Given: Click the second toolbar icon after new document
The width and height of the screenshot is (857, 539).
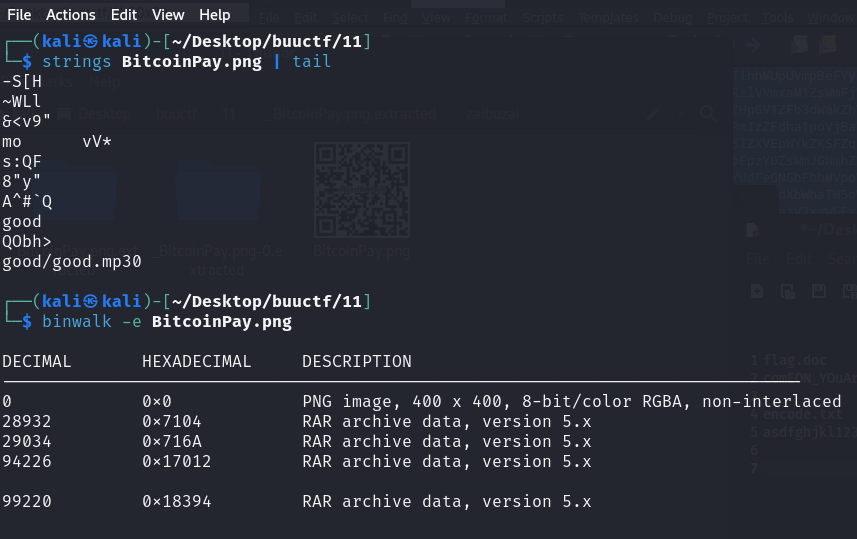Looking at the screenshot, I should tap(788, 291).
